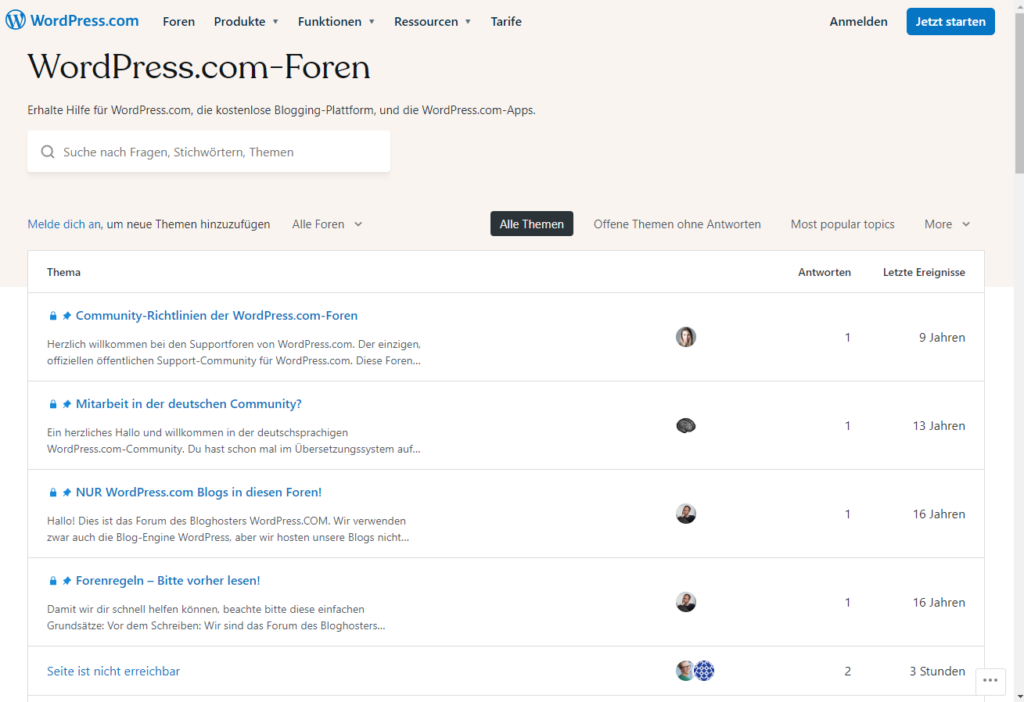Open the Alle Foren dropdown
The height and width of the screenshot is (702, 1024).
pos(327,224)
